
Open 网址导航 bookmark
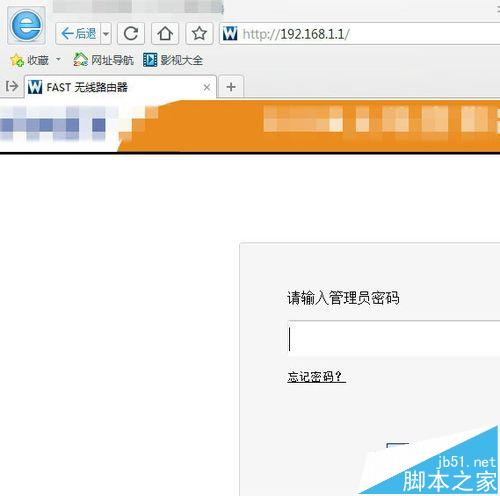click(103, 60)
